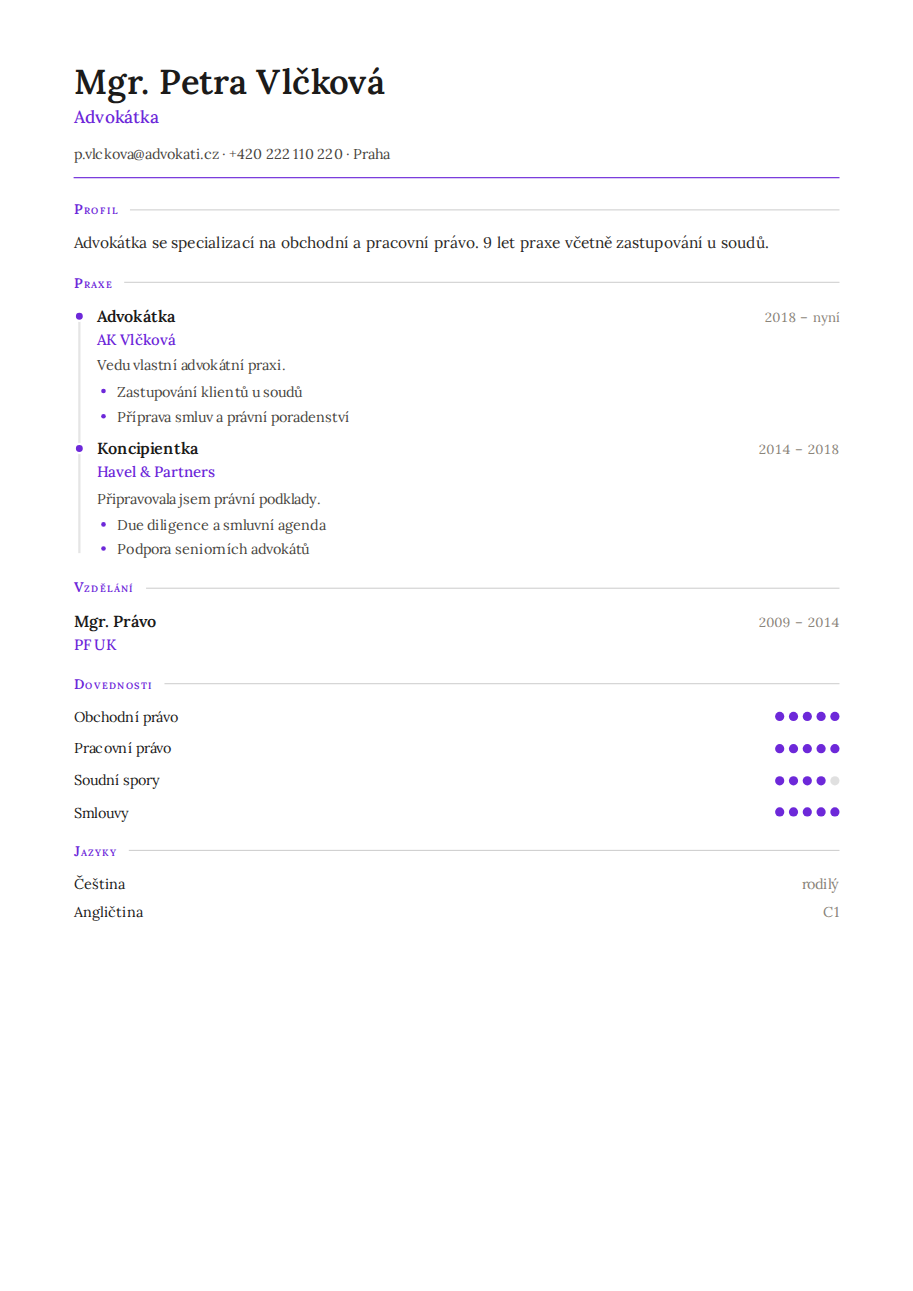
Task: Click the Dovednosti section heading
Action: tap(113, 685)
